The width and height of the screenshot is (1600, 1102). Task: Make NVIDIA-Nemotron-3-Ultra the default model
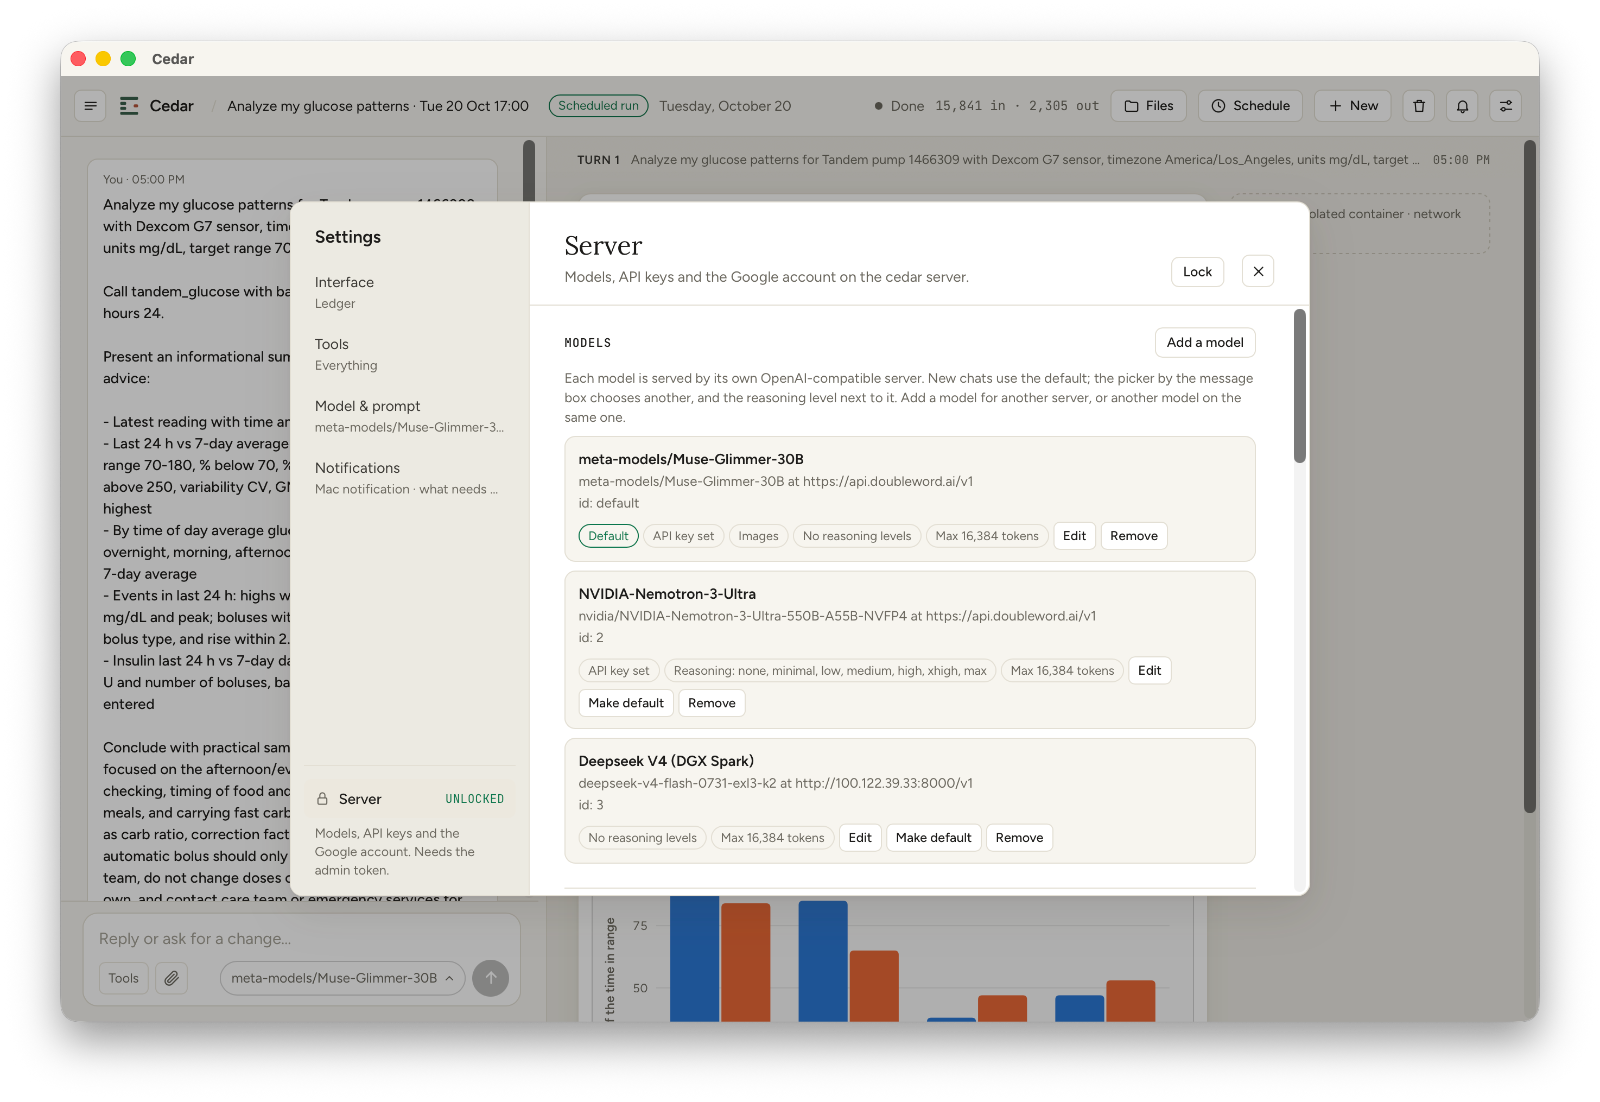coord(626,703)
